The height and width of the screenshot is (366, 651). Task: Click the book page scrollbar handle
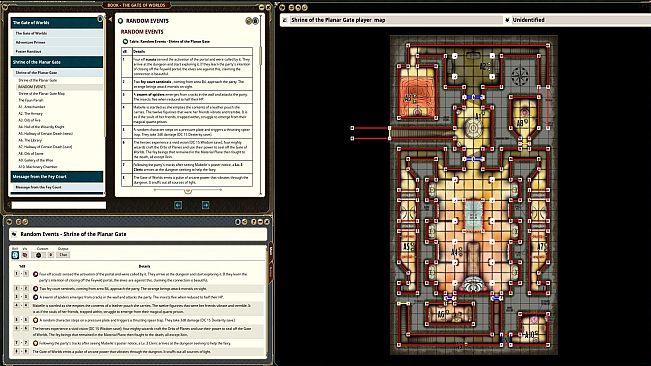coord(261,55)
